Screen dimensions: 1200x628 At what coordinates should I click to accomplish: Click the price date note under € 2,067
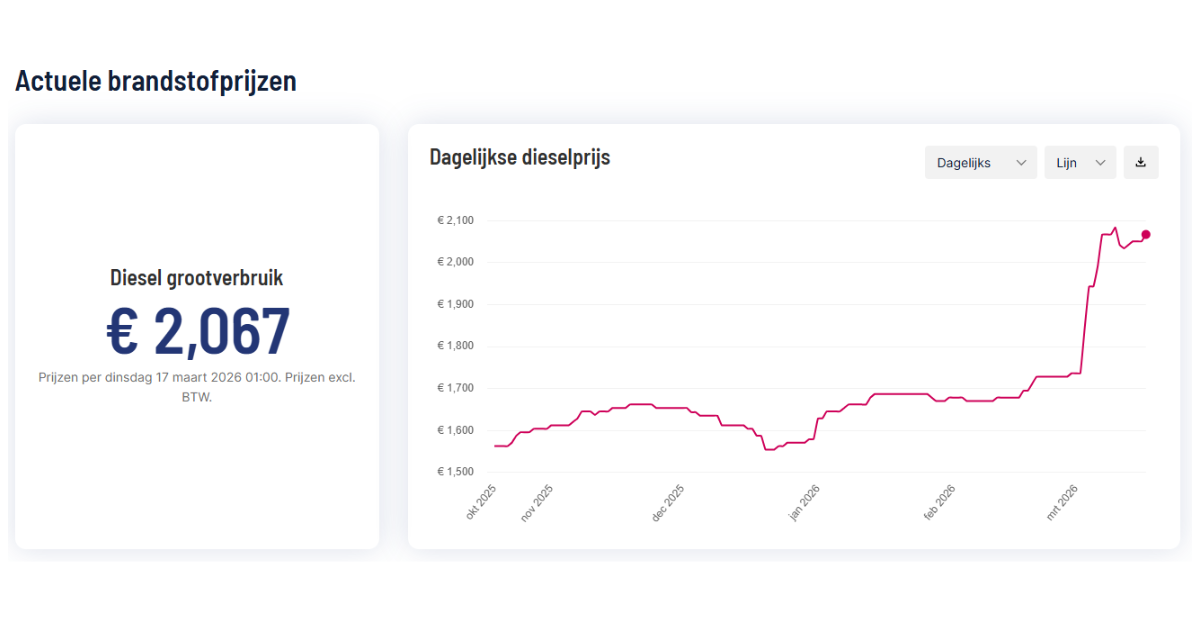tap(197, 387)
